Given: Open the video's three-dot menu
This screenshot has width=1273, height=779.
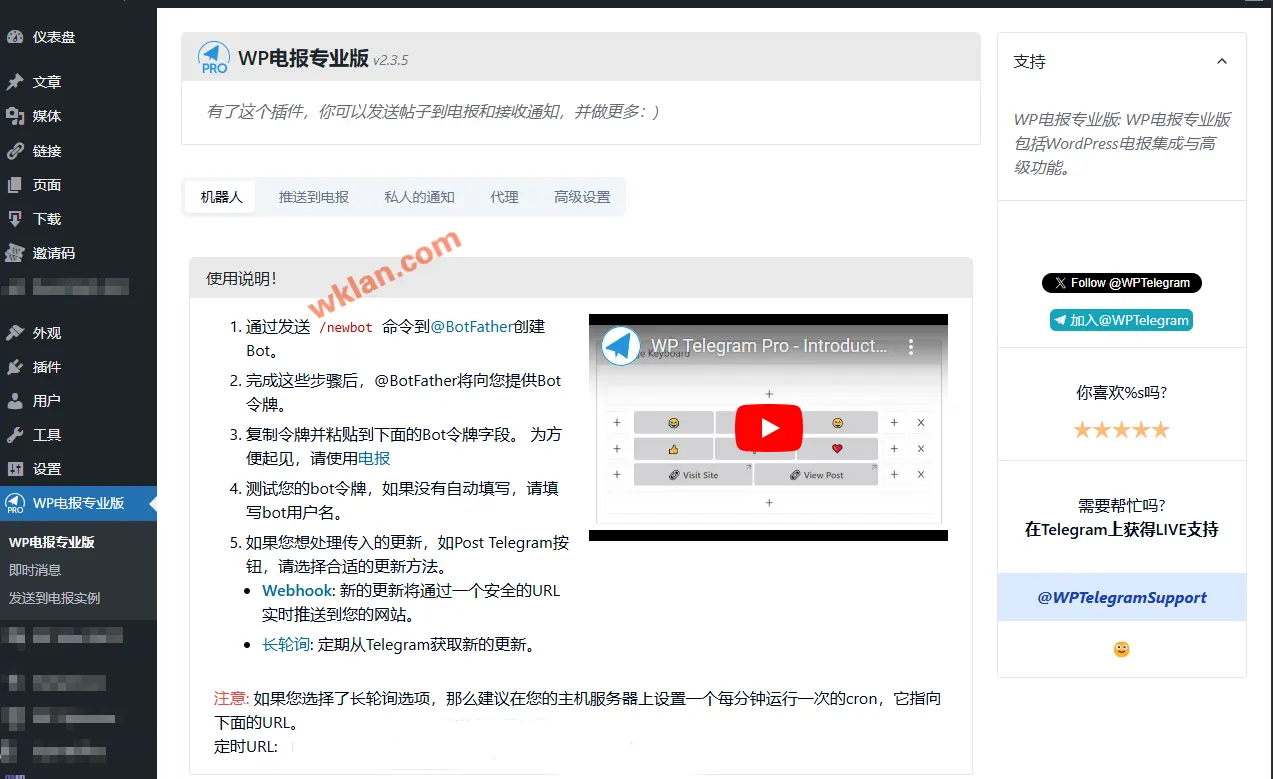Looking at the screenshot, I should 911,347.
